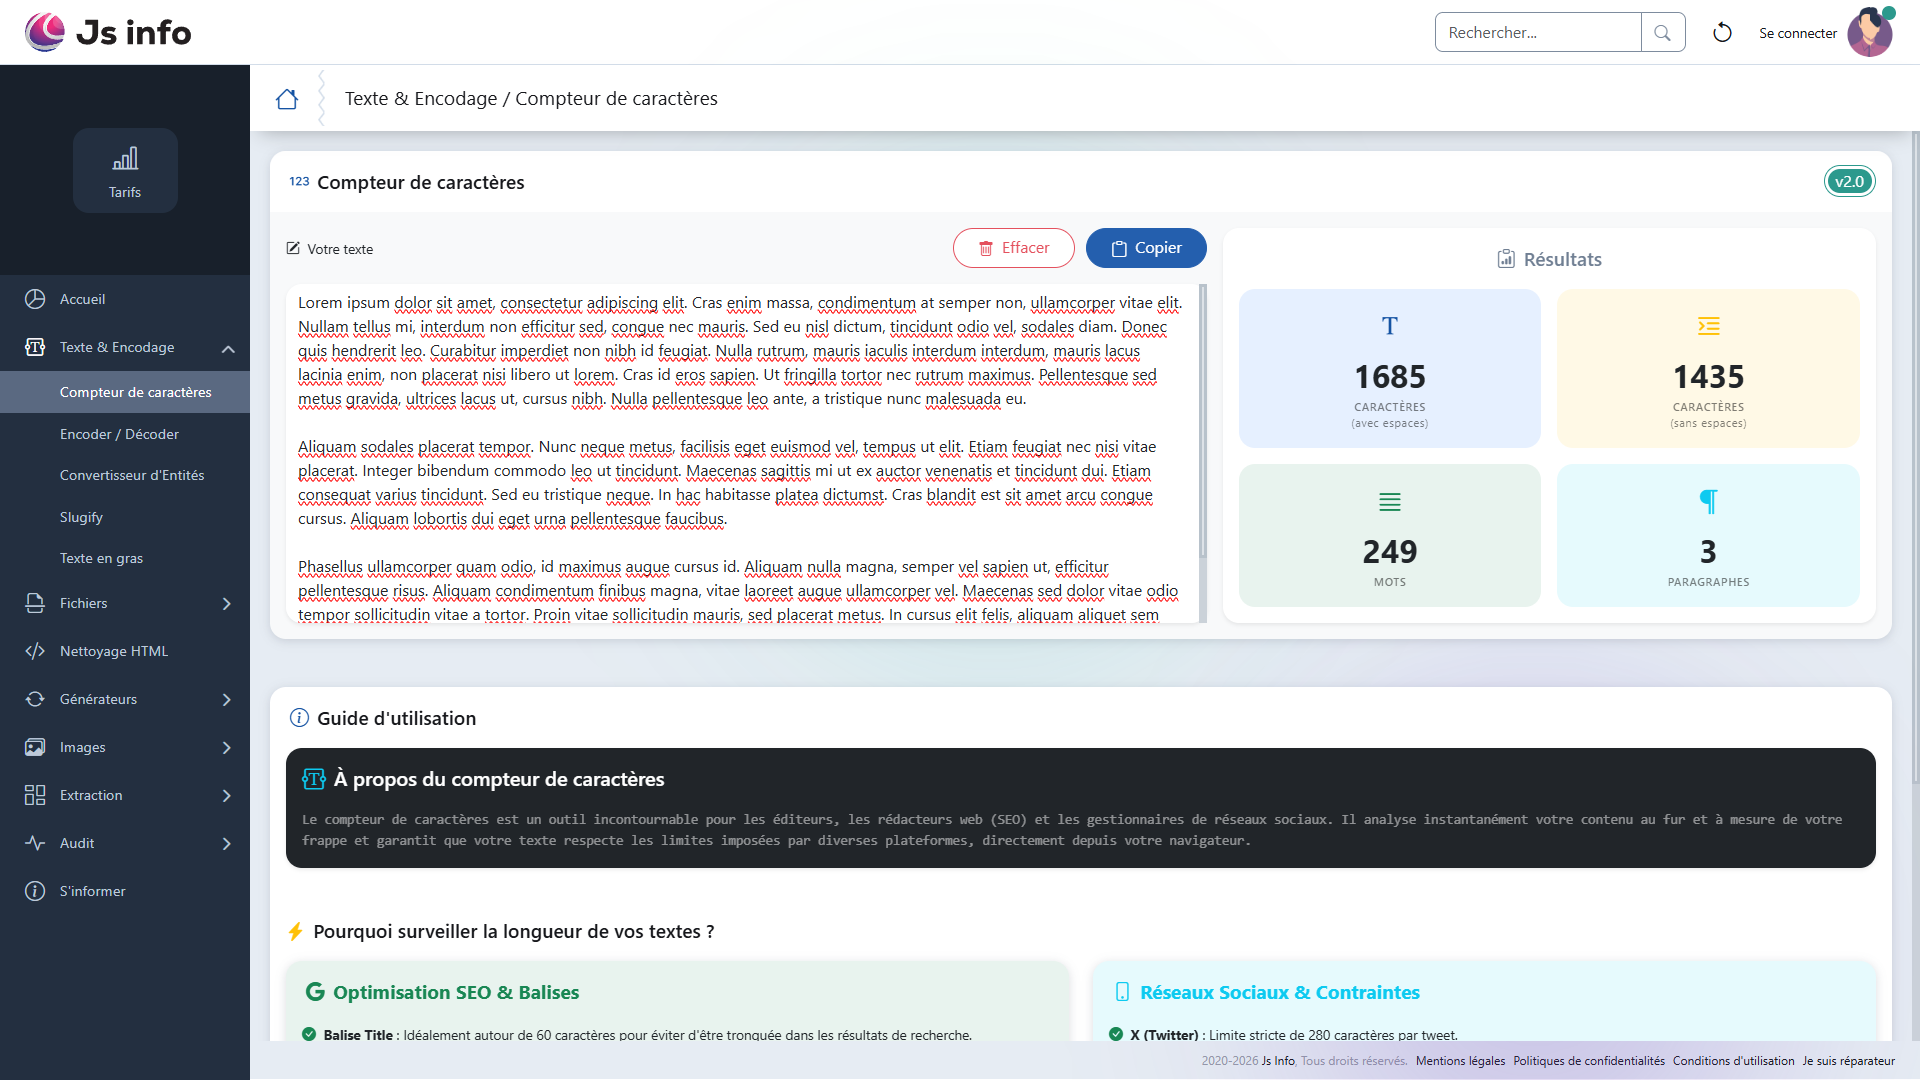Go to Accueil menu item
Screen dimensions: 1920x1080
[x=125, y=299]
